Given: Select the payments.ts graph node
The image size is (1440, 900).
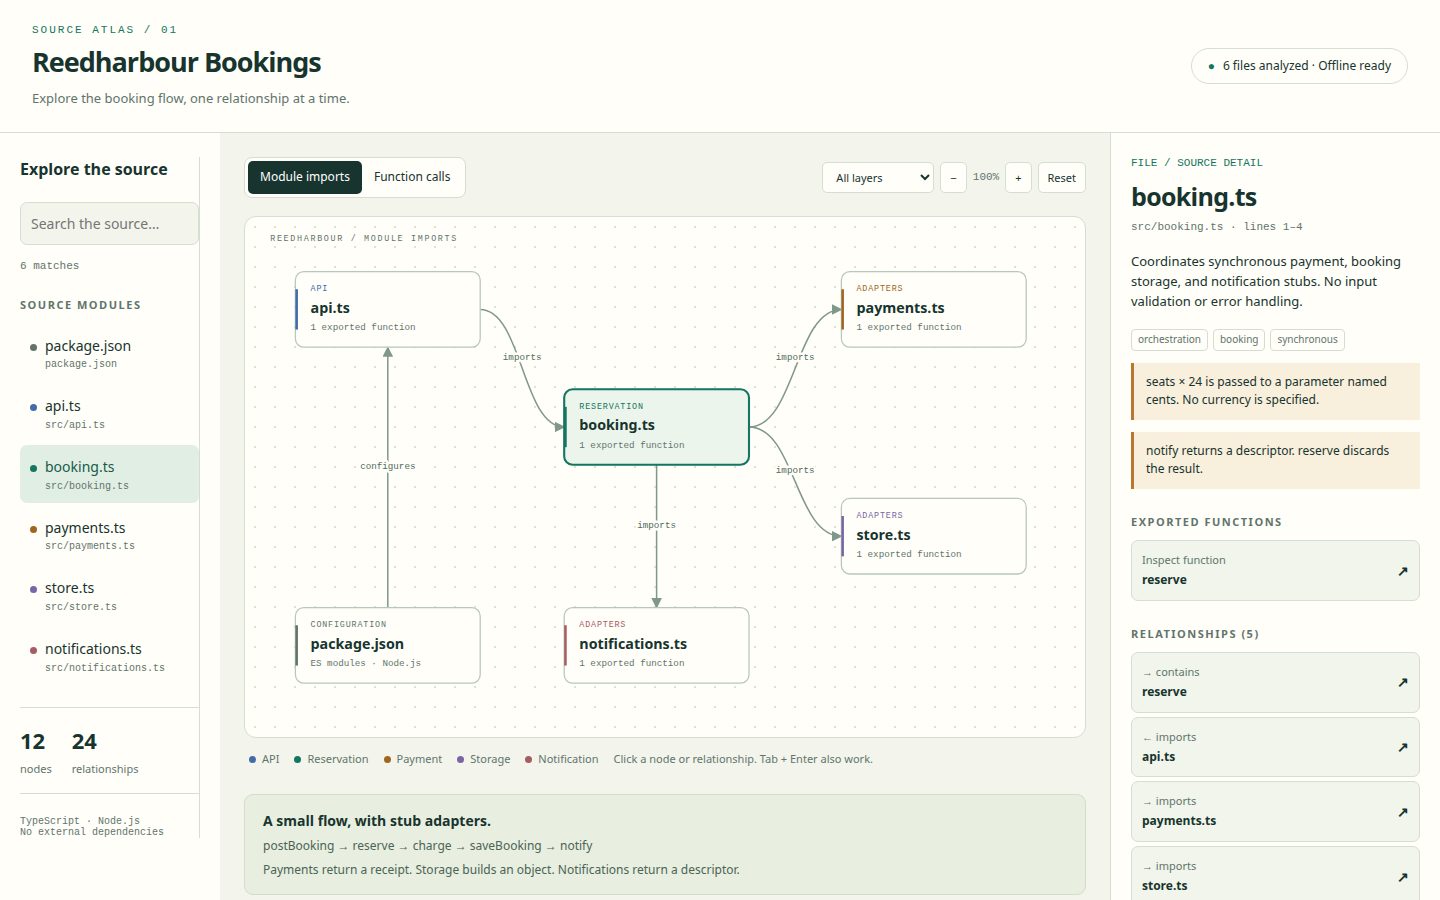Looking at the screenshot, I should (934, 309).
